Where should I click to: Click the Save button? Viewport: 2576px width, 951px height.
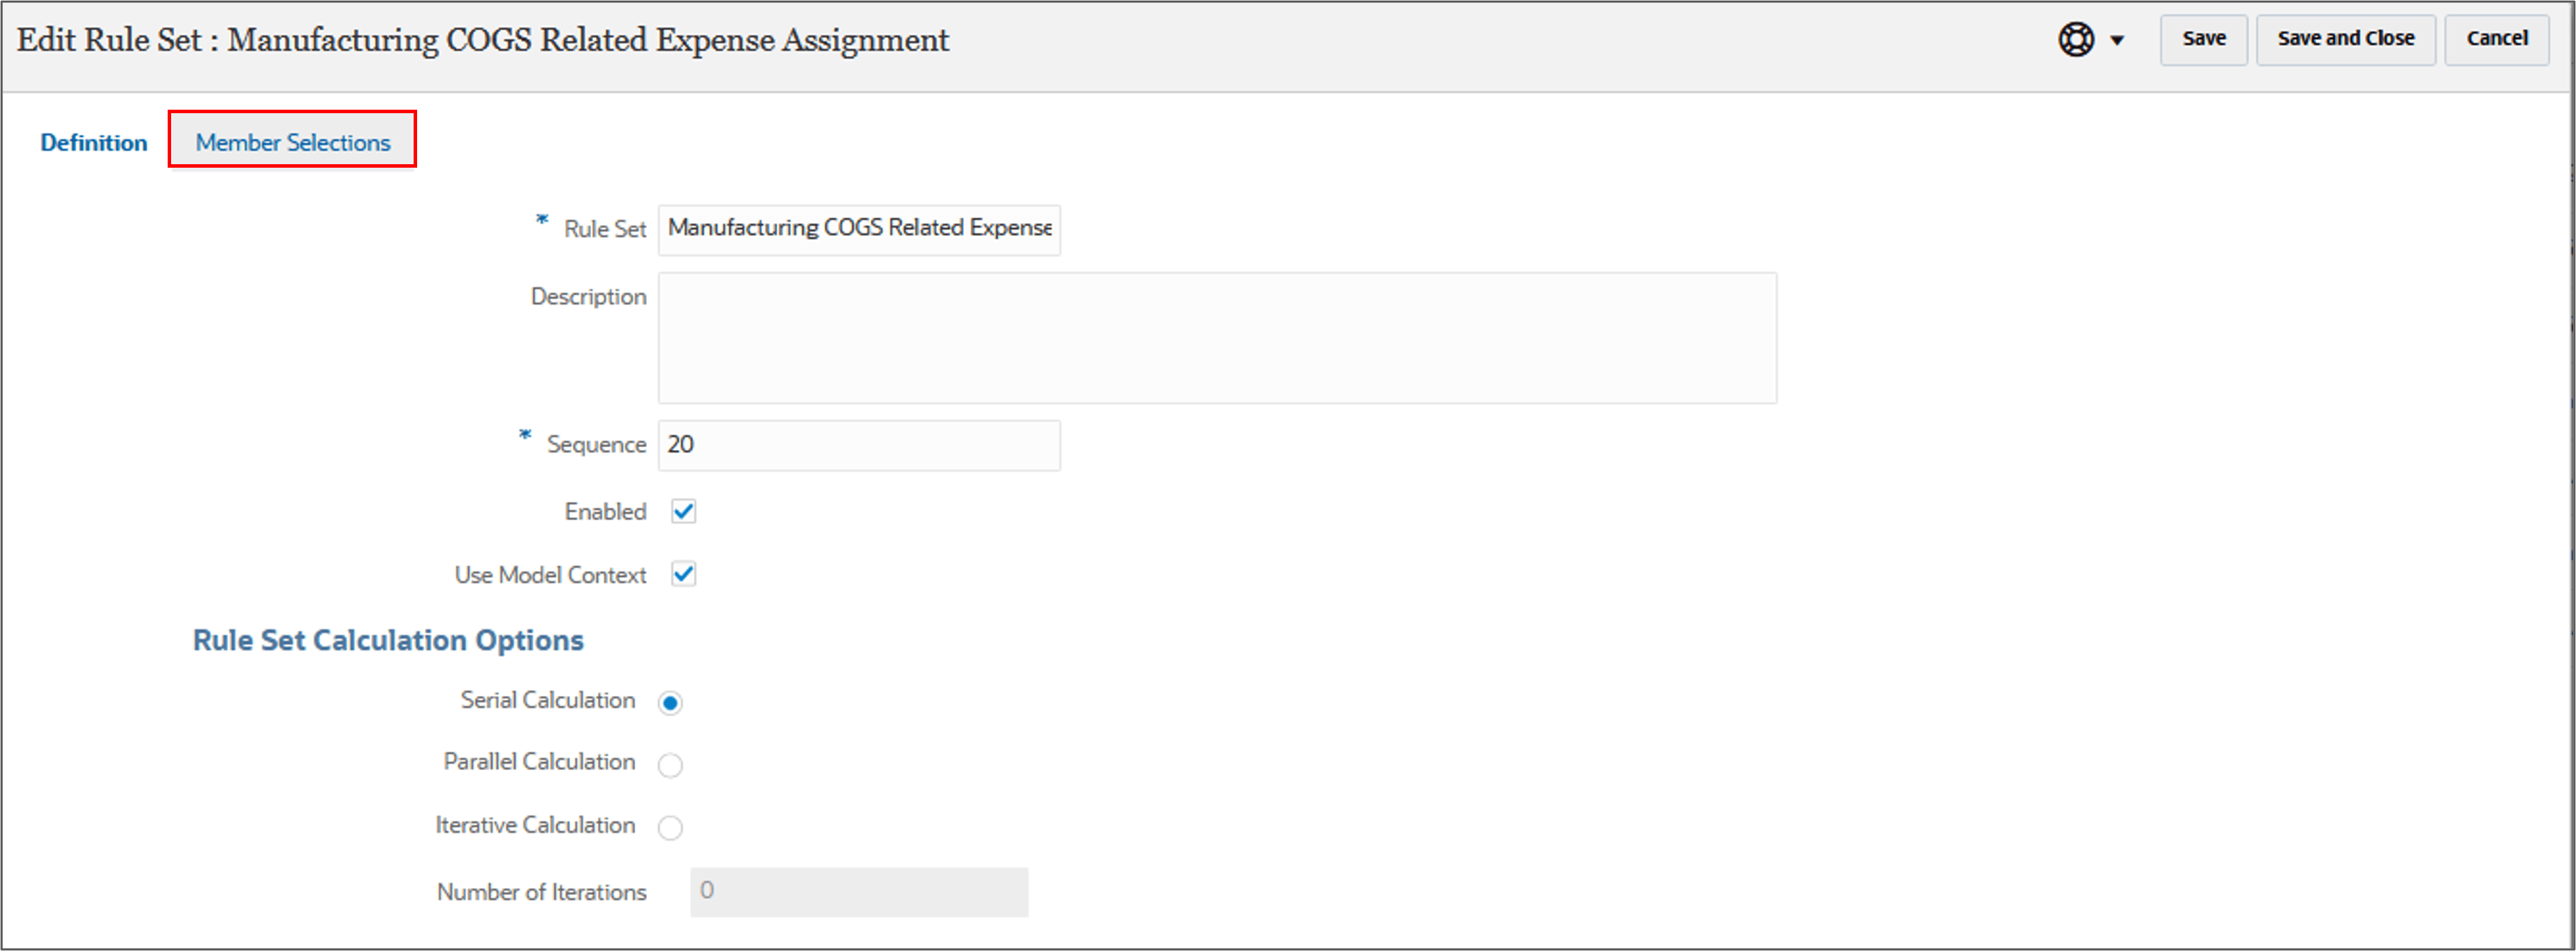point(2203,39)
